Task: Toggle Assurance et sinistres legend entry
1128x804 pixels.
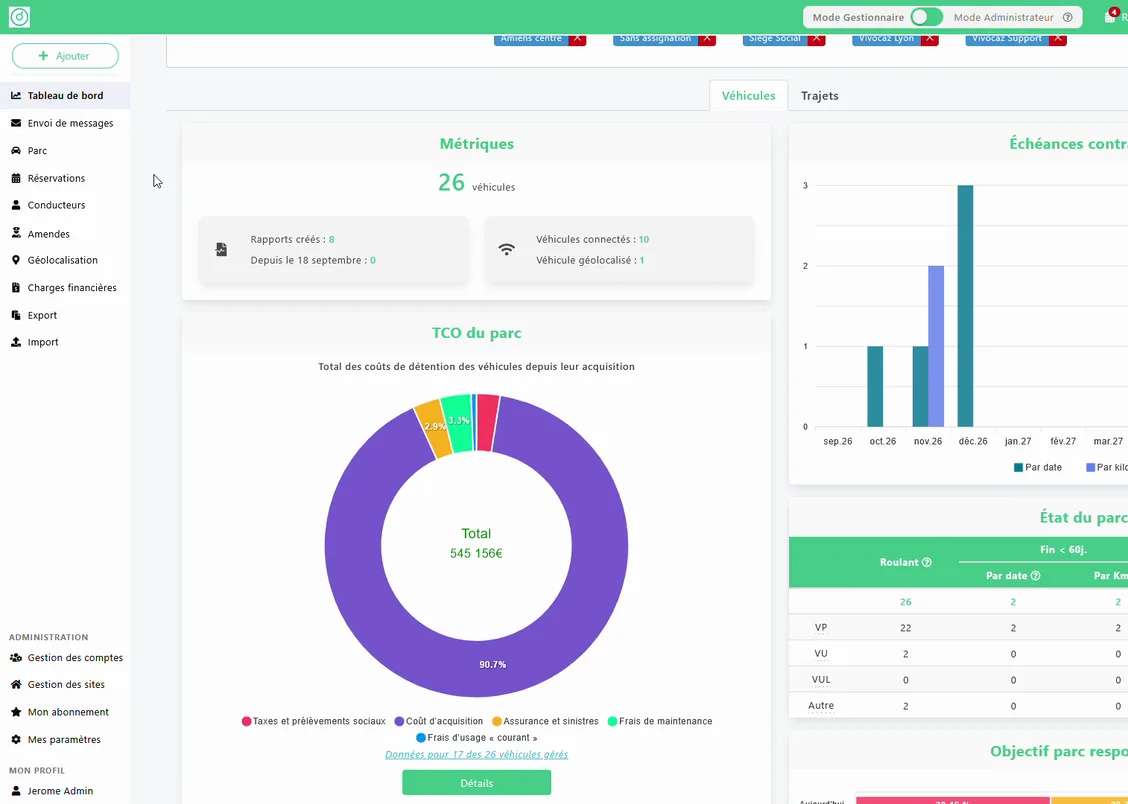Action: click(x=545, y=721)
